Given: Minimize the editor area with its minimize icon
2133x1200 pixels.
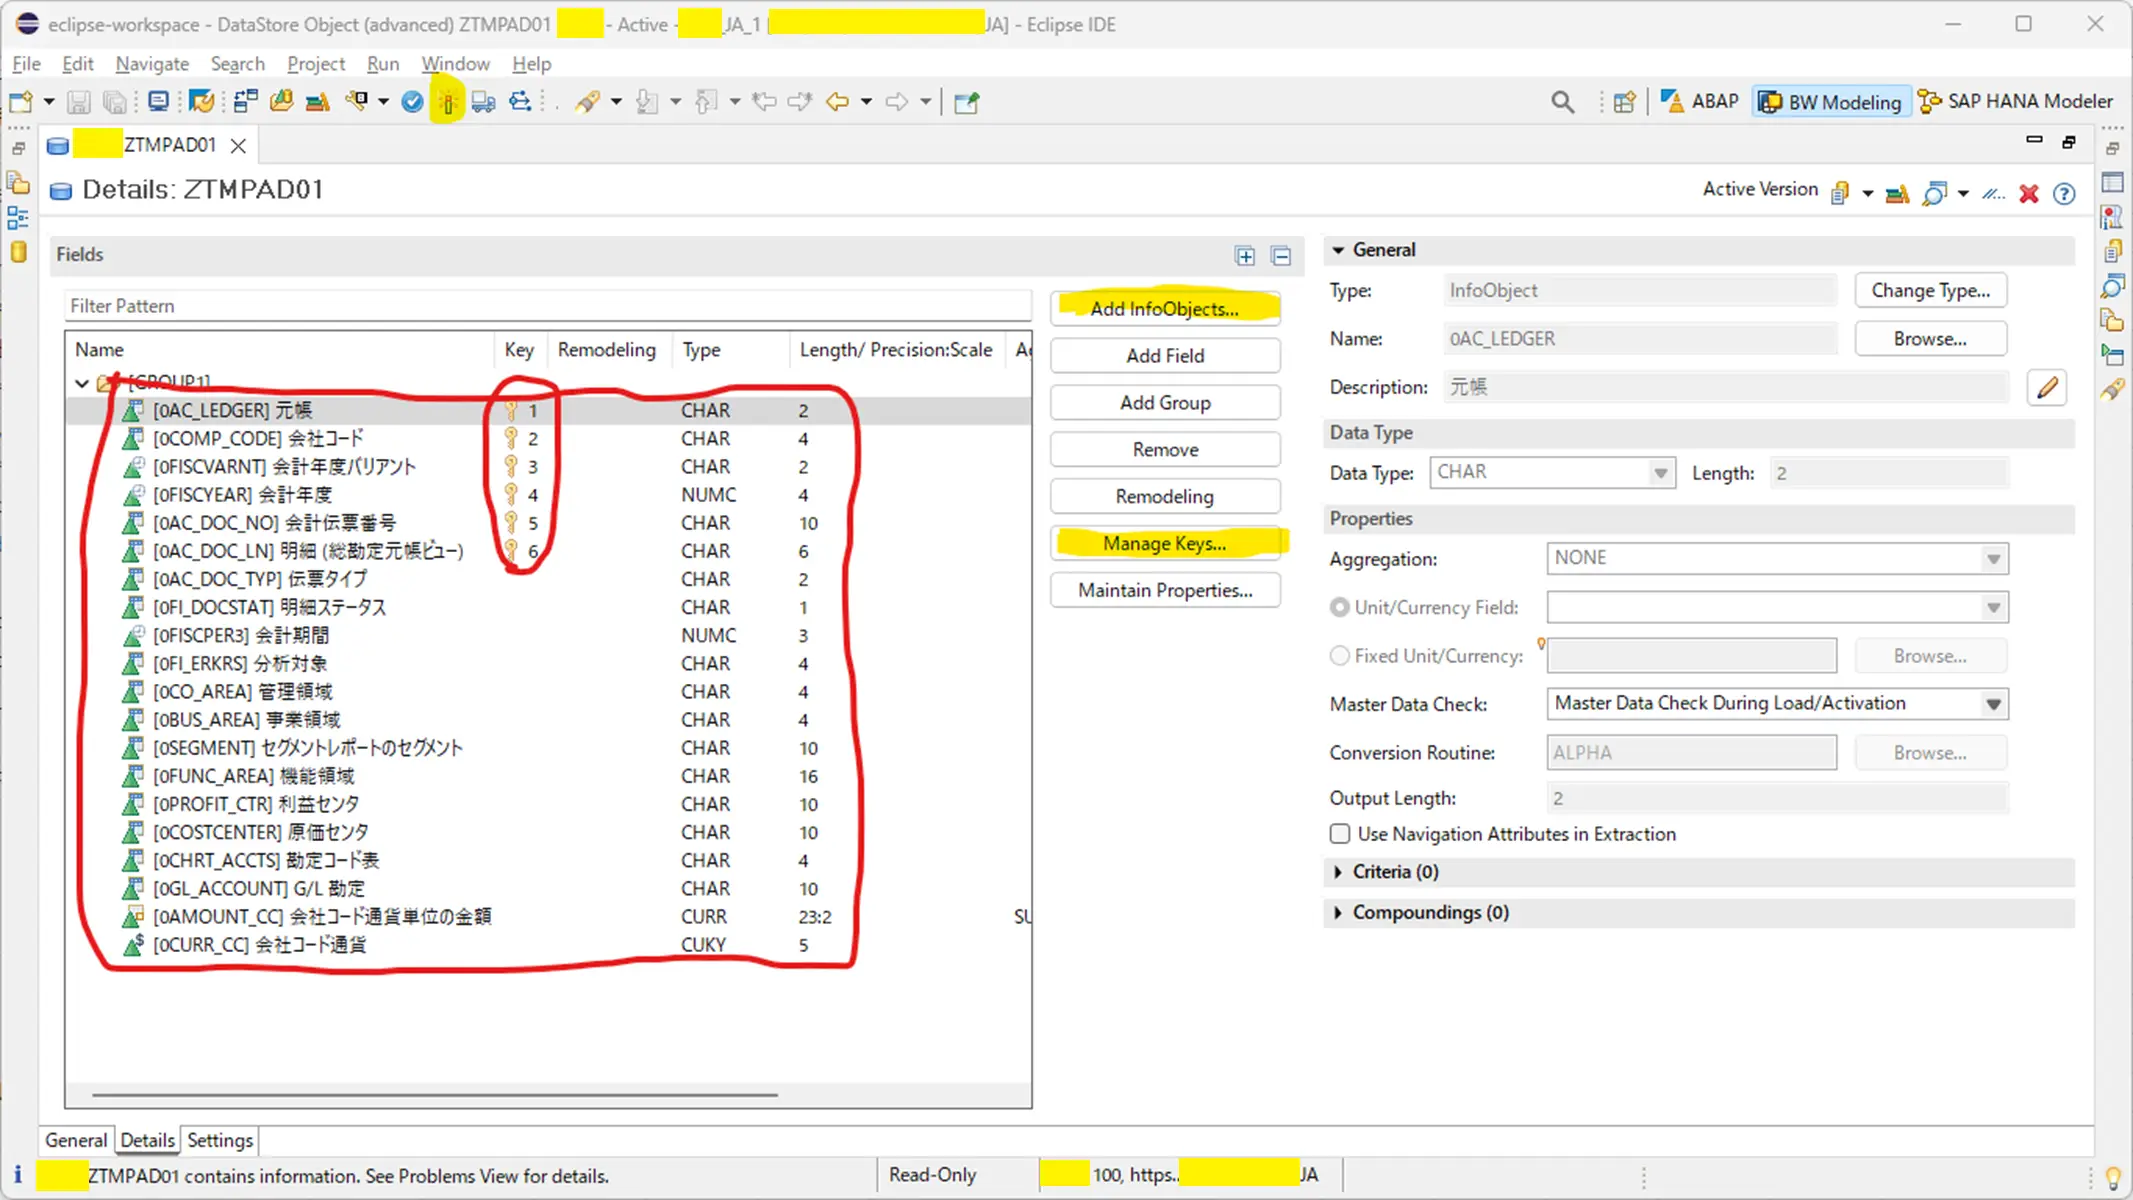Looking at the screenshot, I should [x=2034, y=141].
